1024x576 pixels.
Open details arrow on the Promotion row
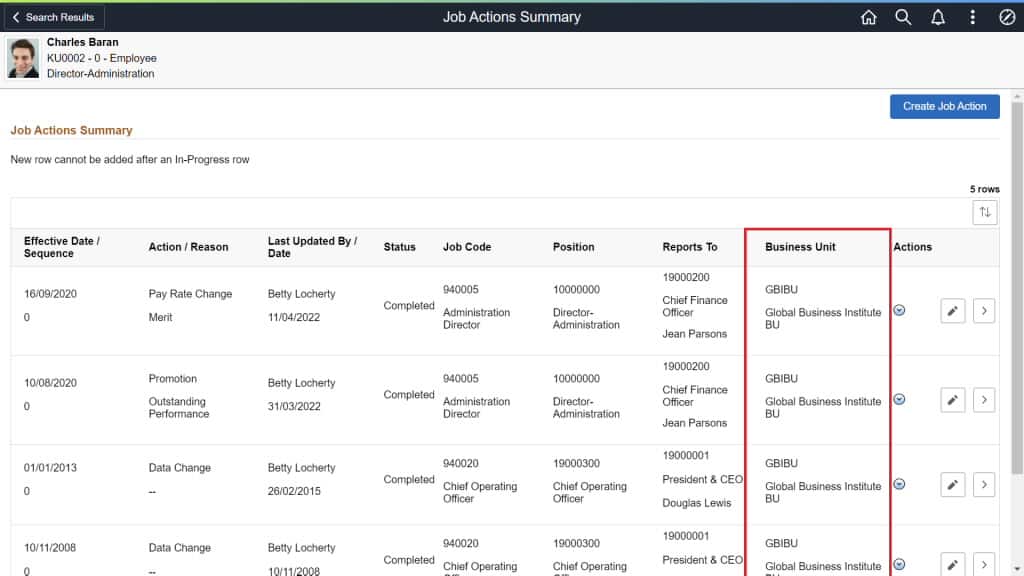pos(984,399)
